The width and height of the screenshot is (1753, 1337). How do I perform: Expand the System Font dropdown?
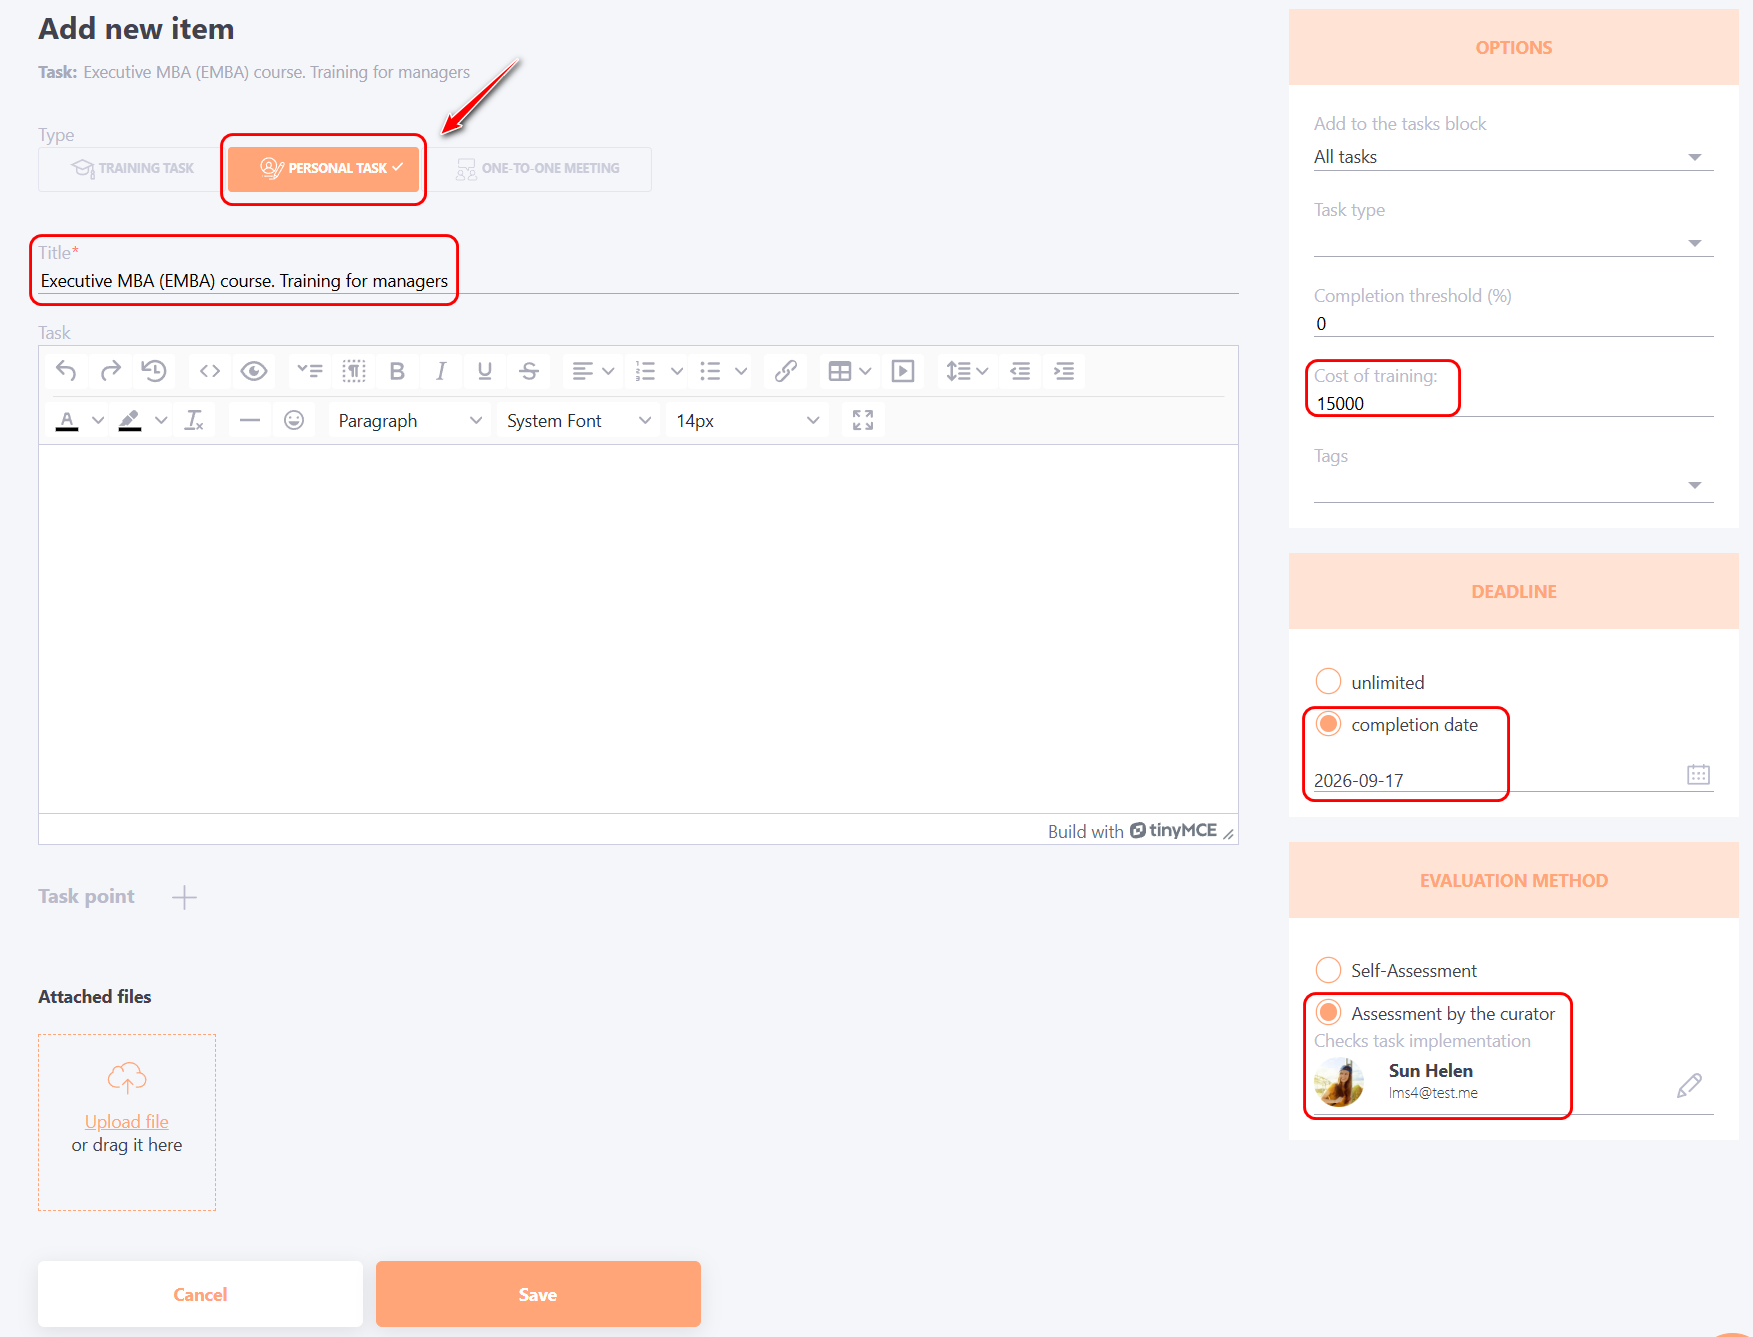coord(578,421)
